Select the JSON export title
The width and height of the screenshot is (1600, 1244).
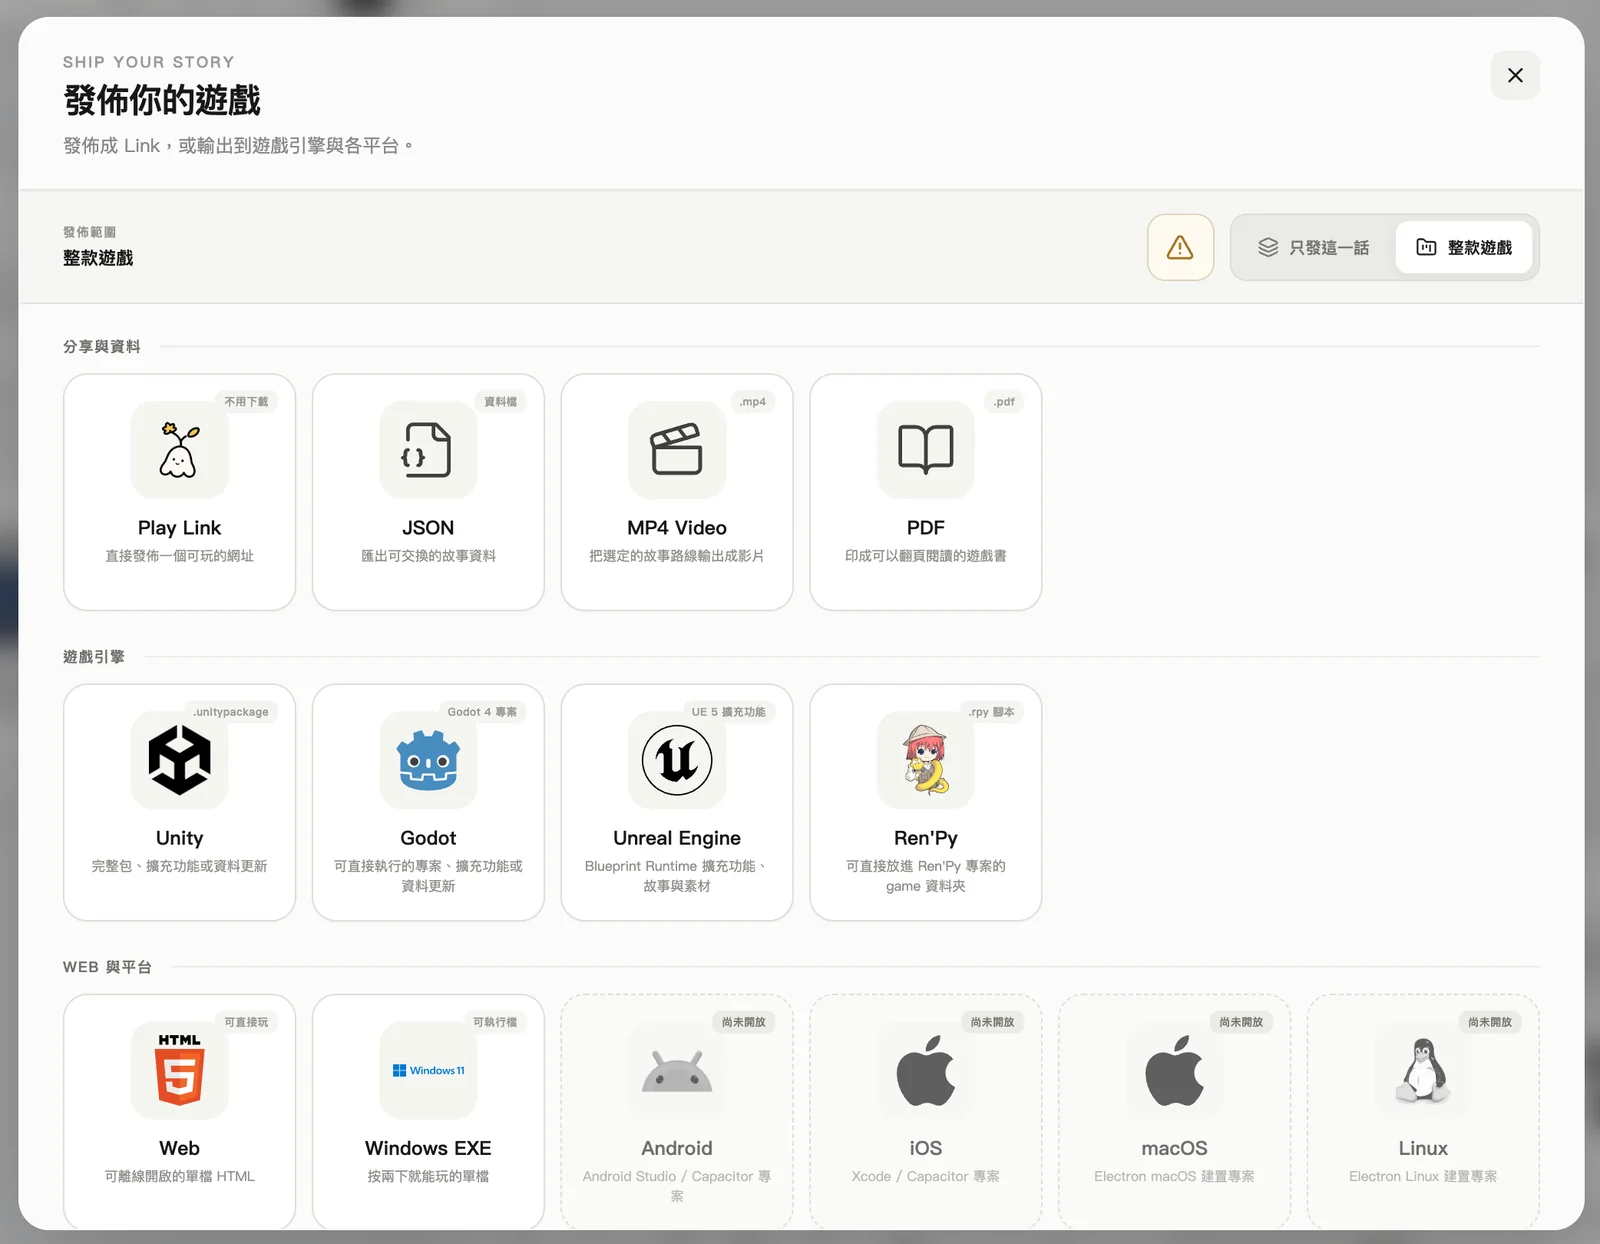click(428, 528)
